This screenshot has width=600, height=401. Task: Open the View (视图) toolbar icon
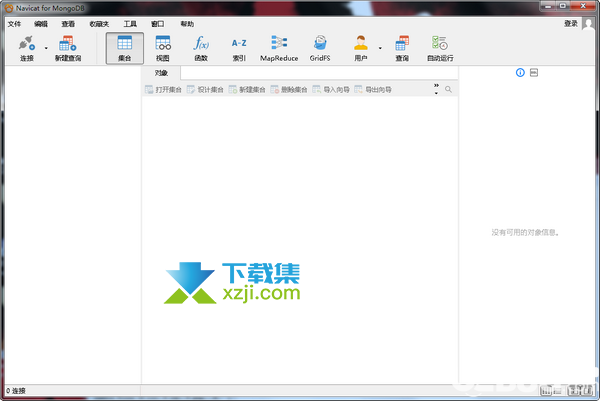(163, 48)
